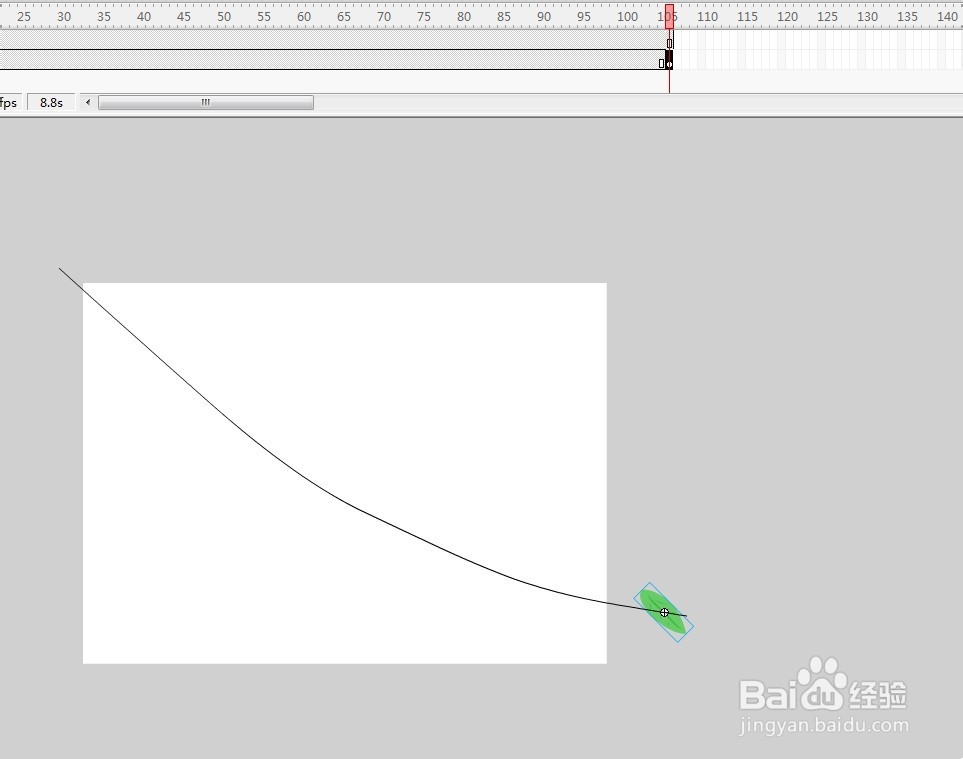The width and height of the screenshot is (963, 759).
Task: Click frame 30 on the timeline ruler
Action: (64, 17)
